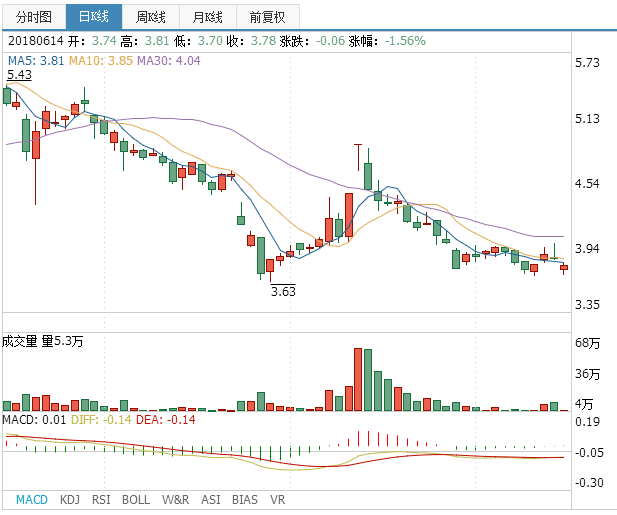The height and width of the screenshot is (515, 617).
Task: Click the DEA: -0.14 label
Action: point(166,420)
